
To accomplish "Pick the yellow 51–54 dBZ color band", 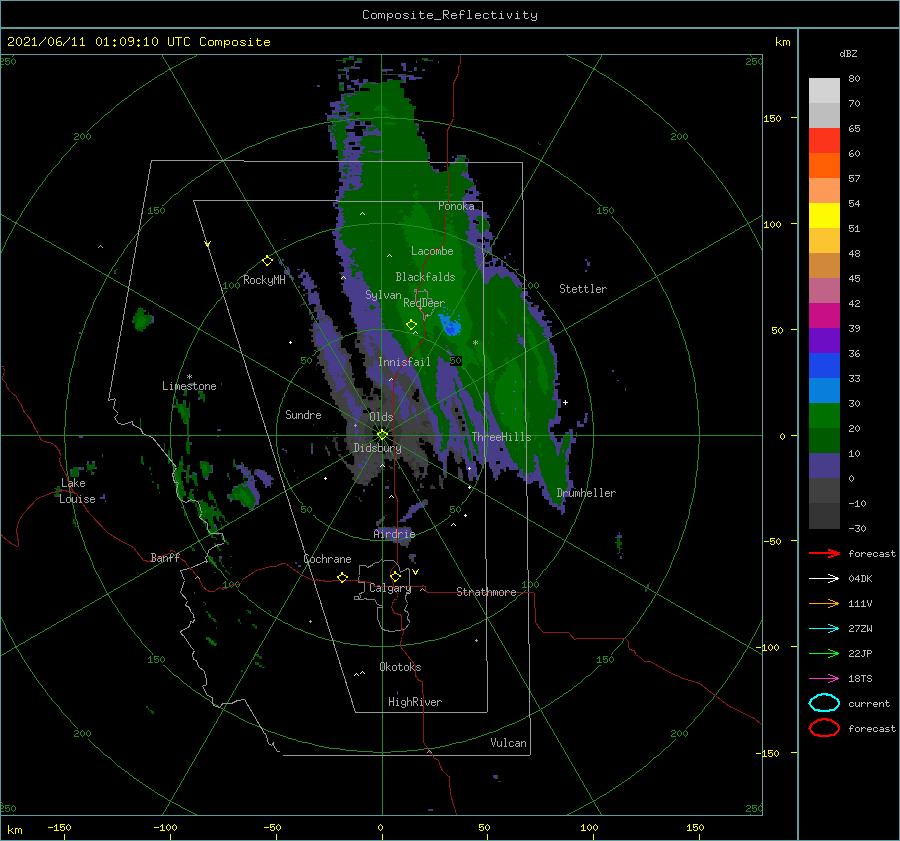I will click(824, 216).
